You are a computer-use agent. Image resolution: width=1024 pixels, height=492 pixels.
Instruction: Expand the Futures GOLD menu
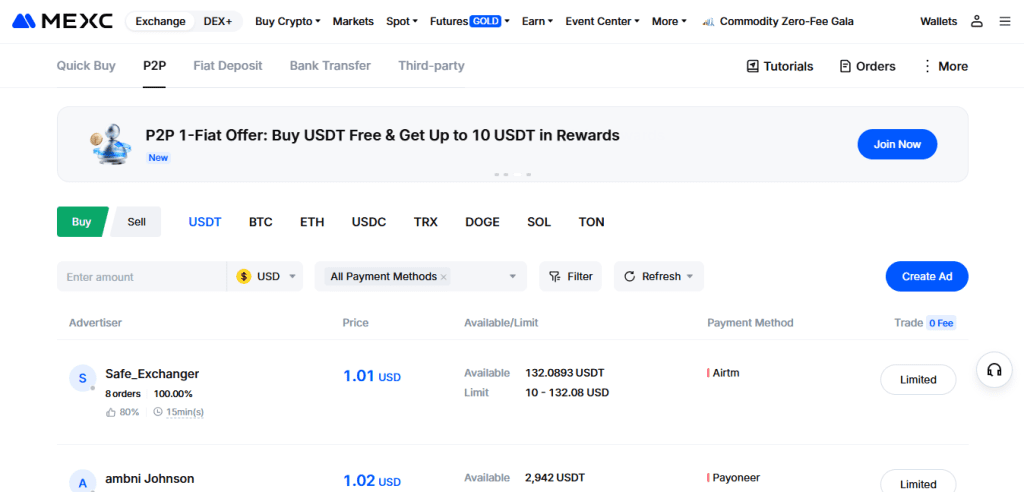[x=470, y=21]
